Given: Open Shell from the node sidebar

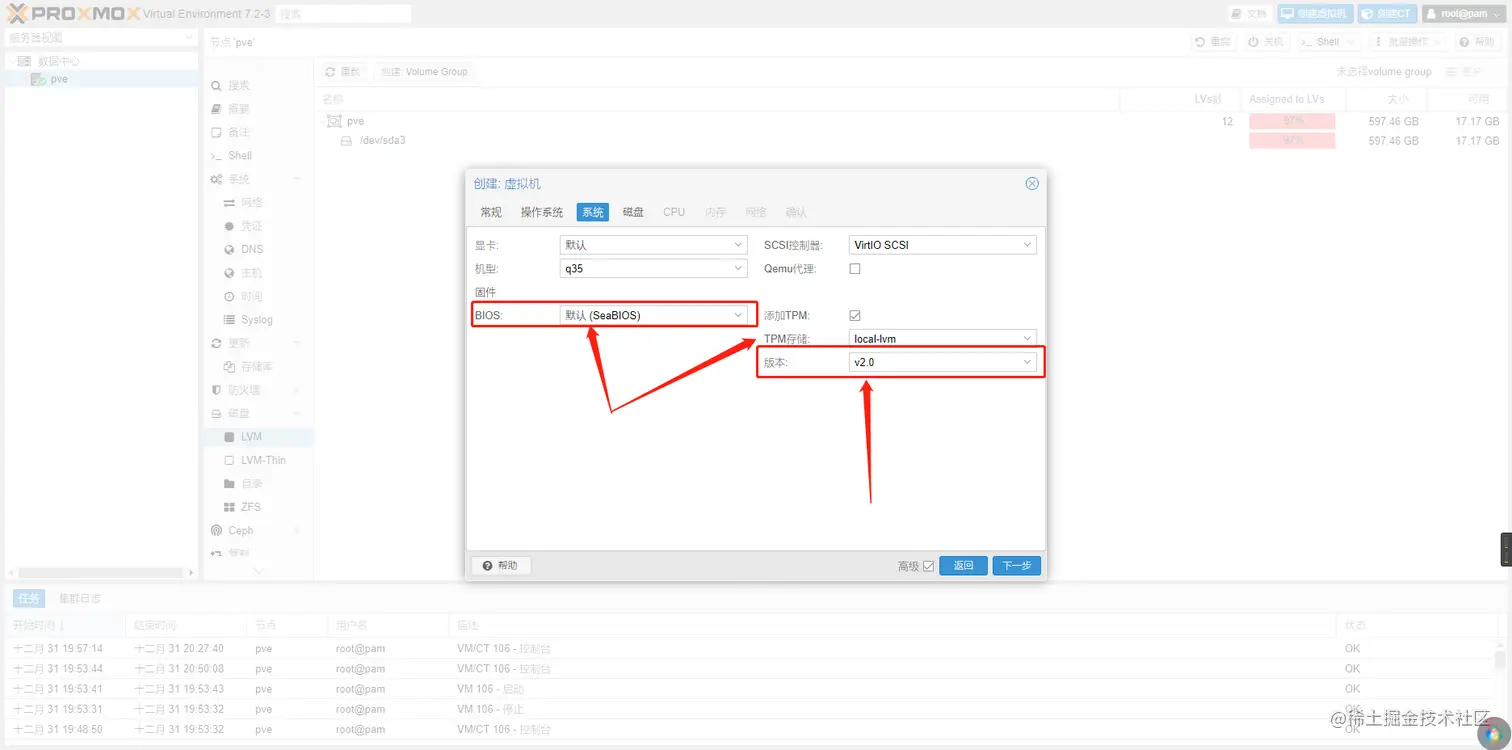Looking at the screenshot, I should [240, 156].
